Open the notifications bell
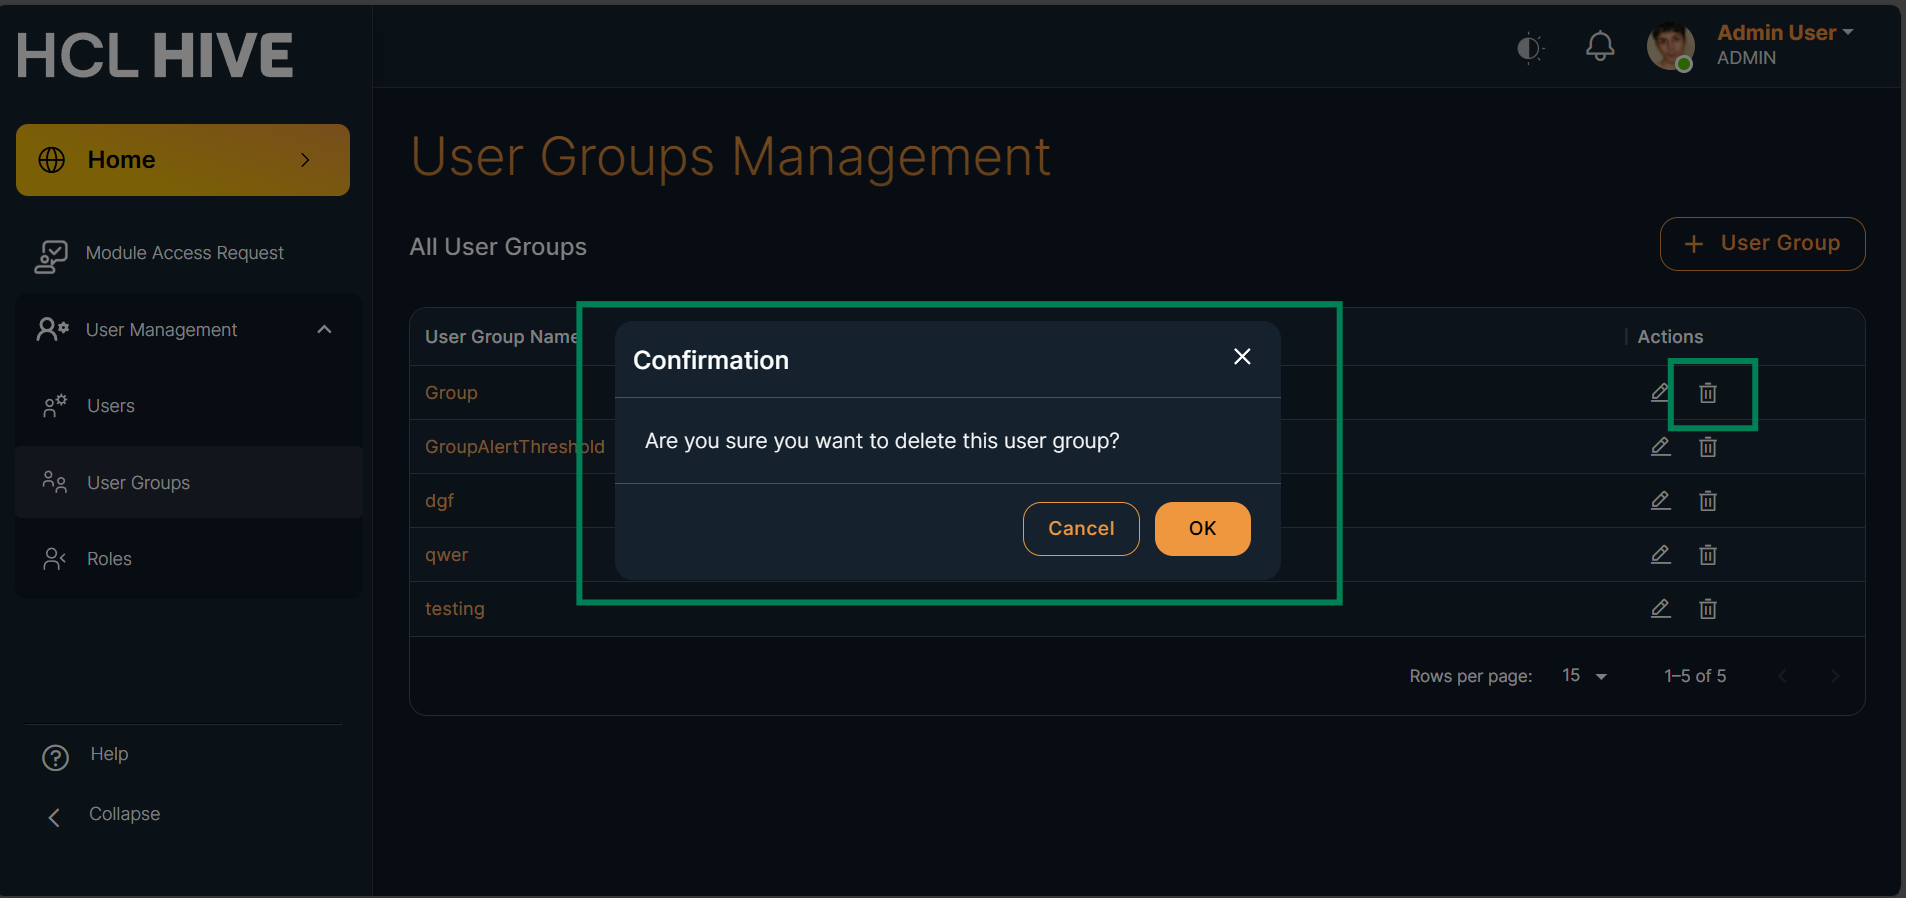Image resolution: width=1906 pixels, height=898 pixels. coord(1600,46)
